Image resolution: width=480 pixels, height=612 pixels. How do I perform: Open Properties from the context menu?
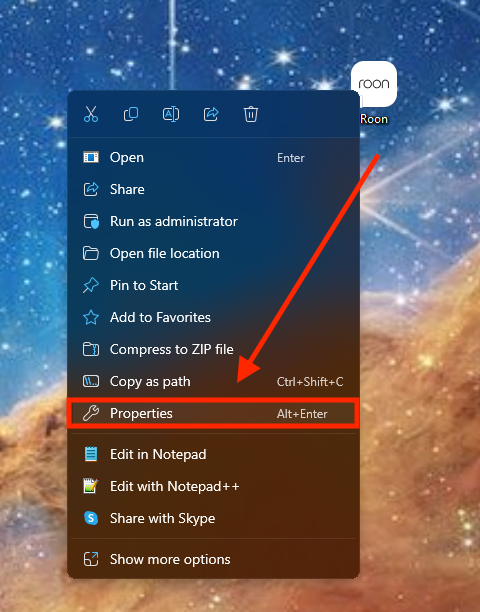tap(213, 413)
